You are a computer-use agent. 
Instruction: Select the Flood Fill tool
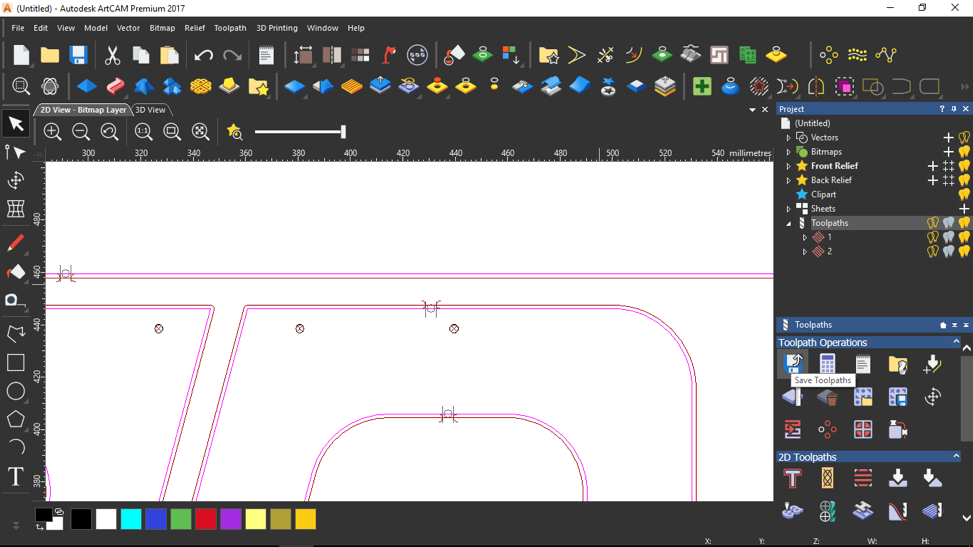(x=16, y=272)
